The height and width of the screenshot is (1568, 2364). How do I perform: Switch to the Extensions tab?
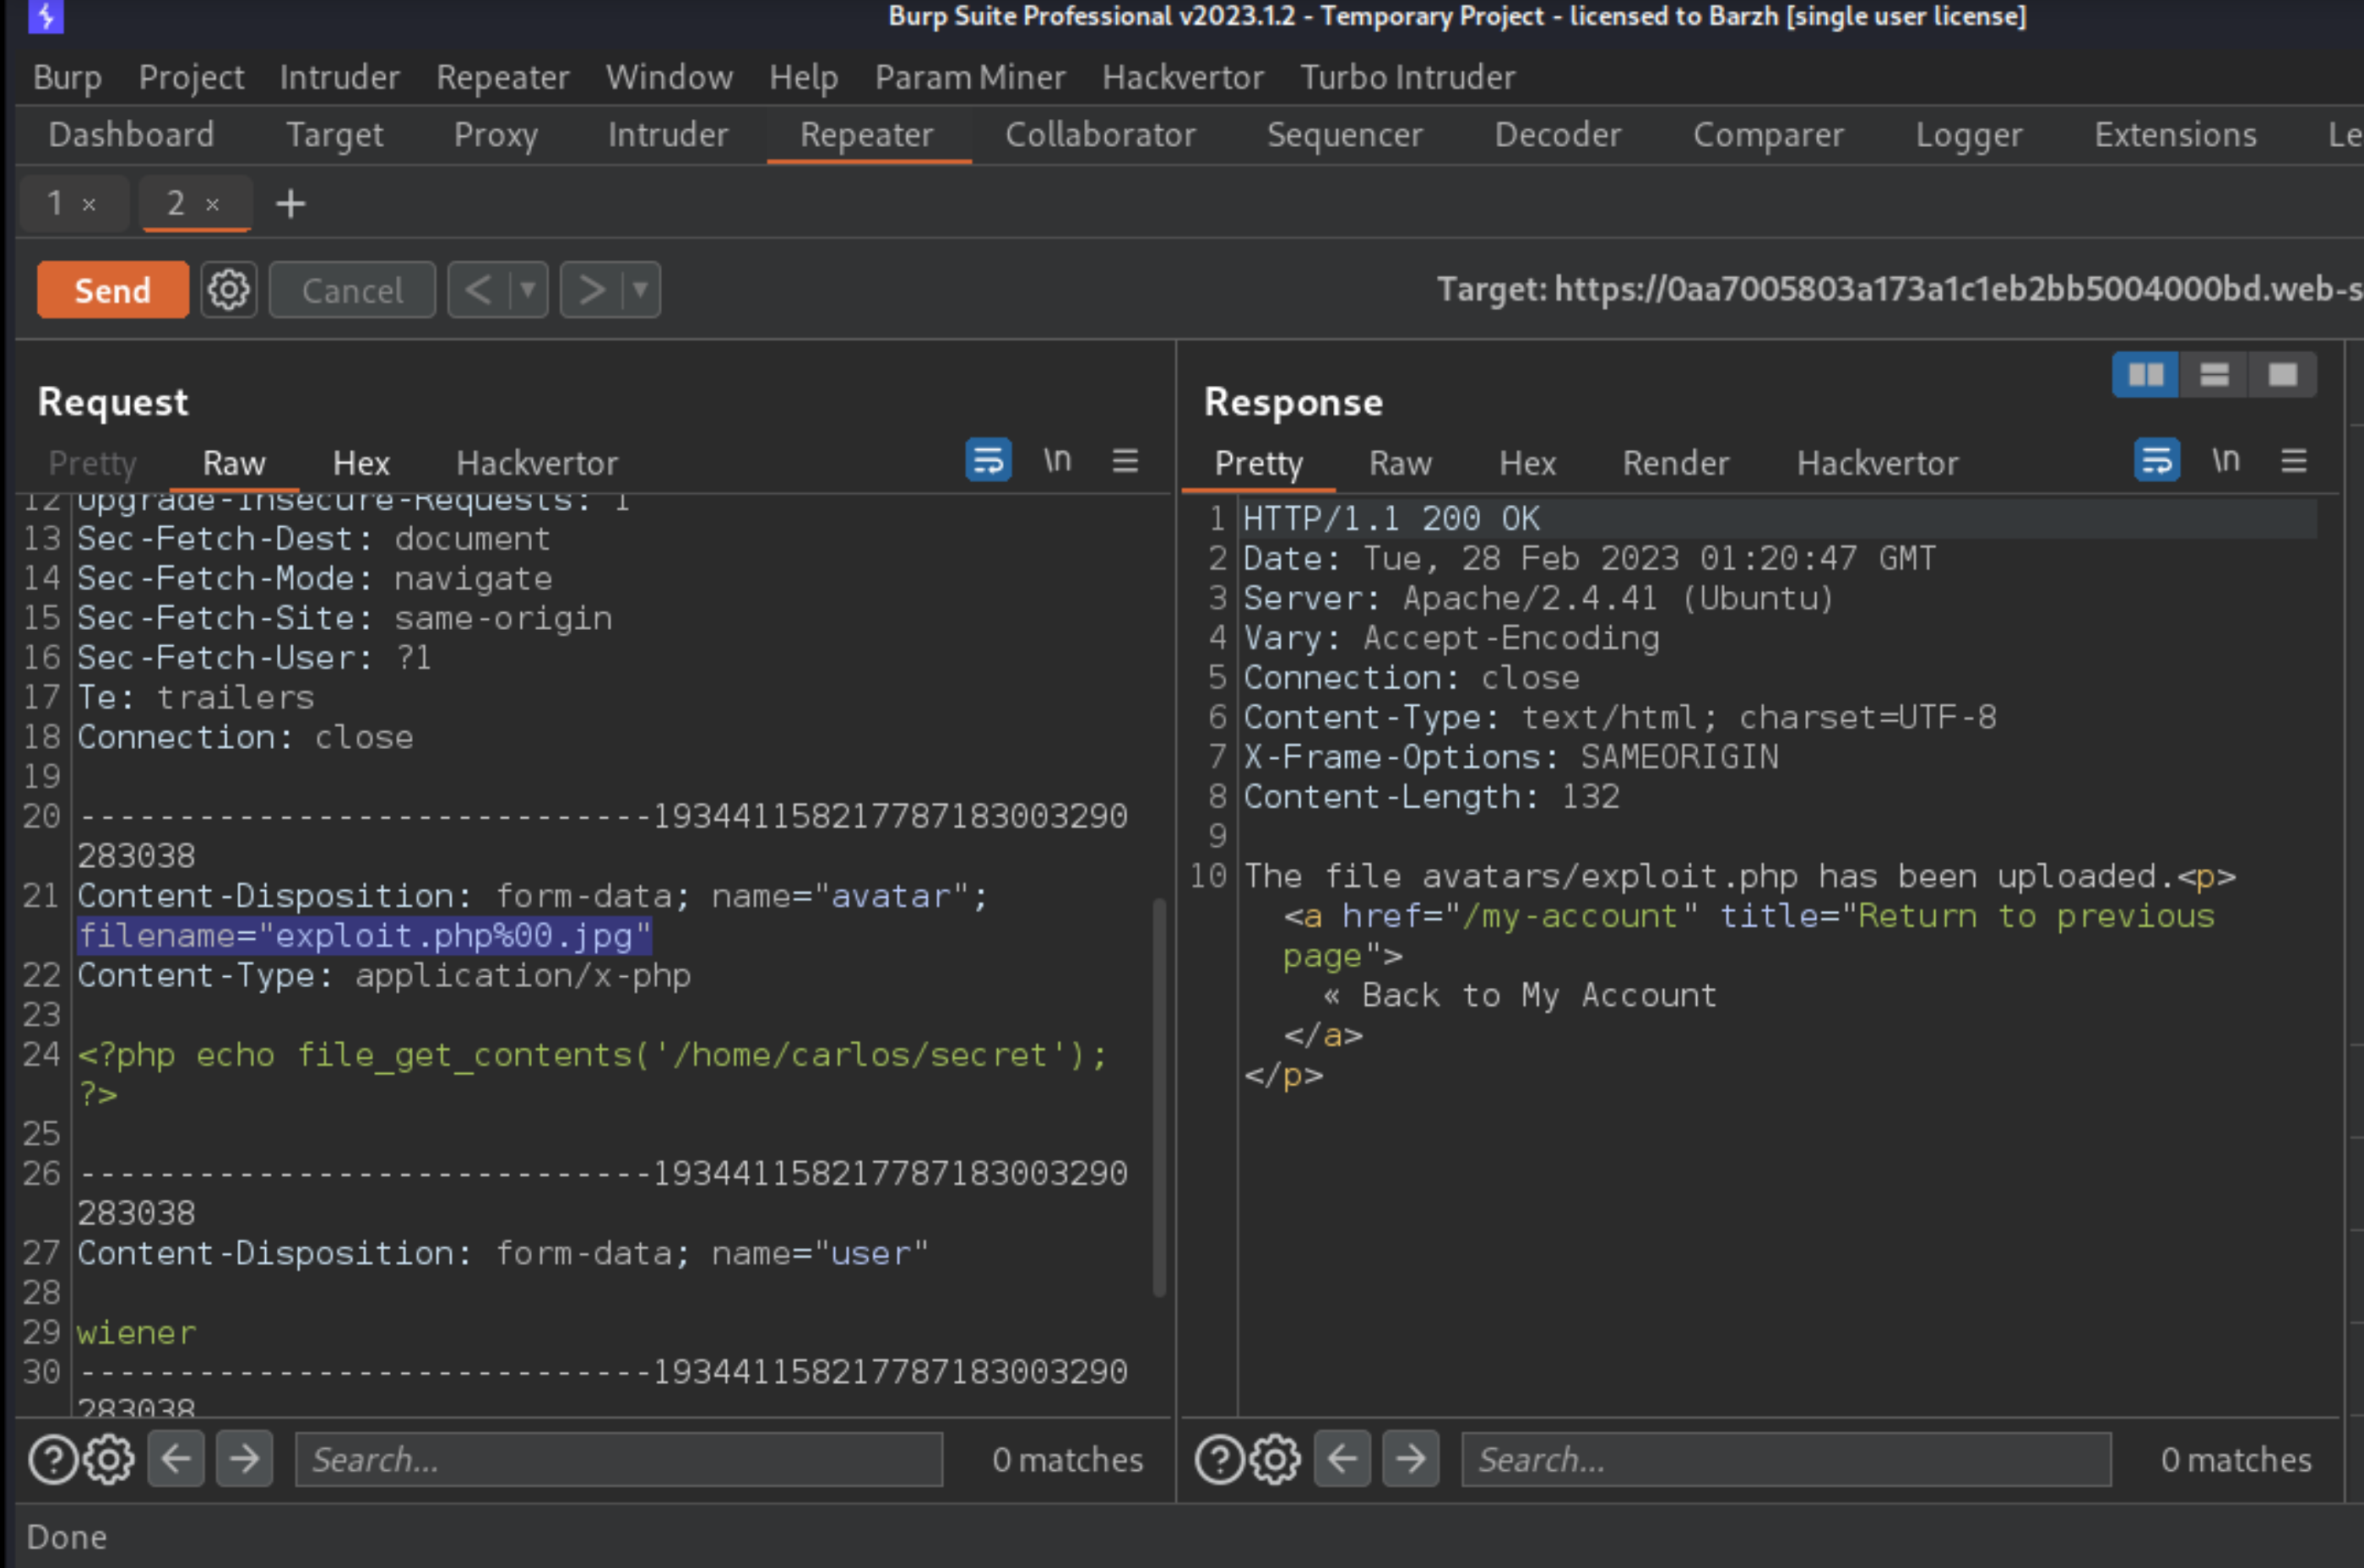pos(2175,135)
